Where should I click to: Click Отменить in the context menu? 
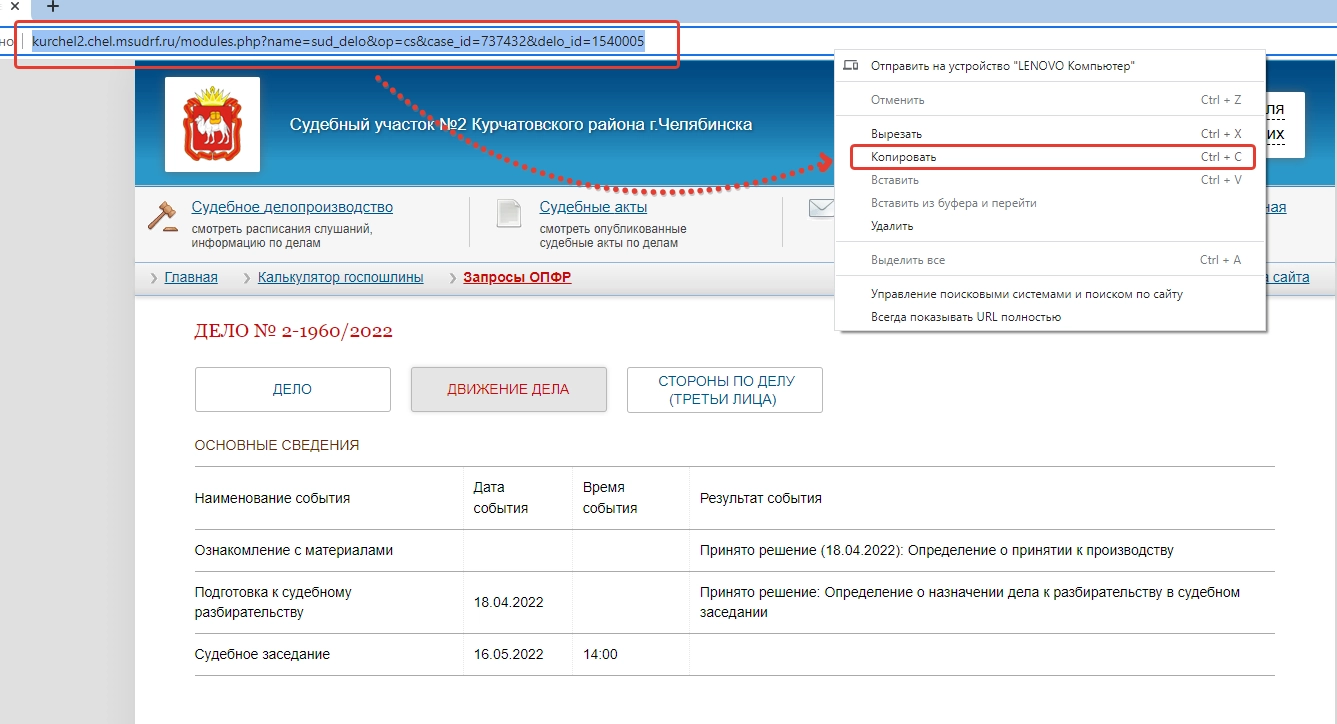click(x=1051, y=100)
